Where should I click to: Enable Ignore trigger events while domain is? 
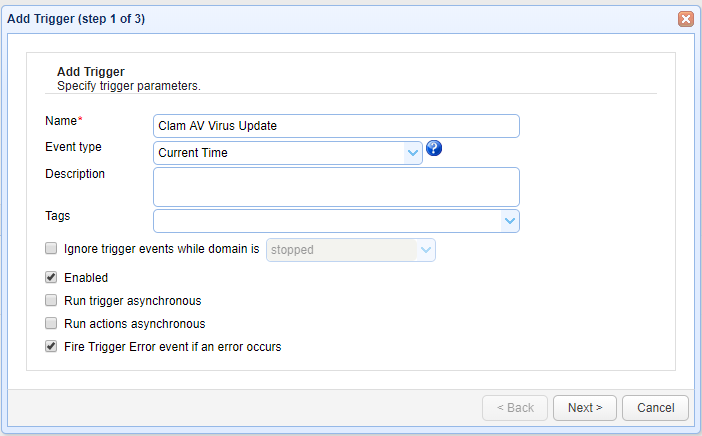51,249
